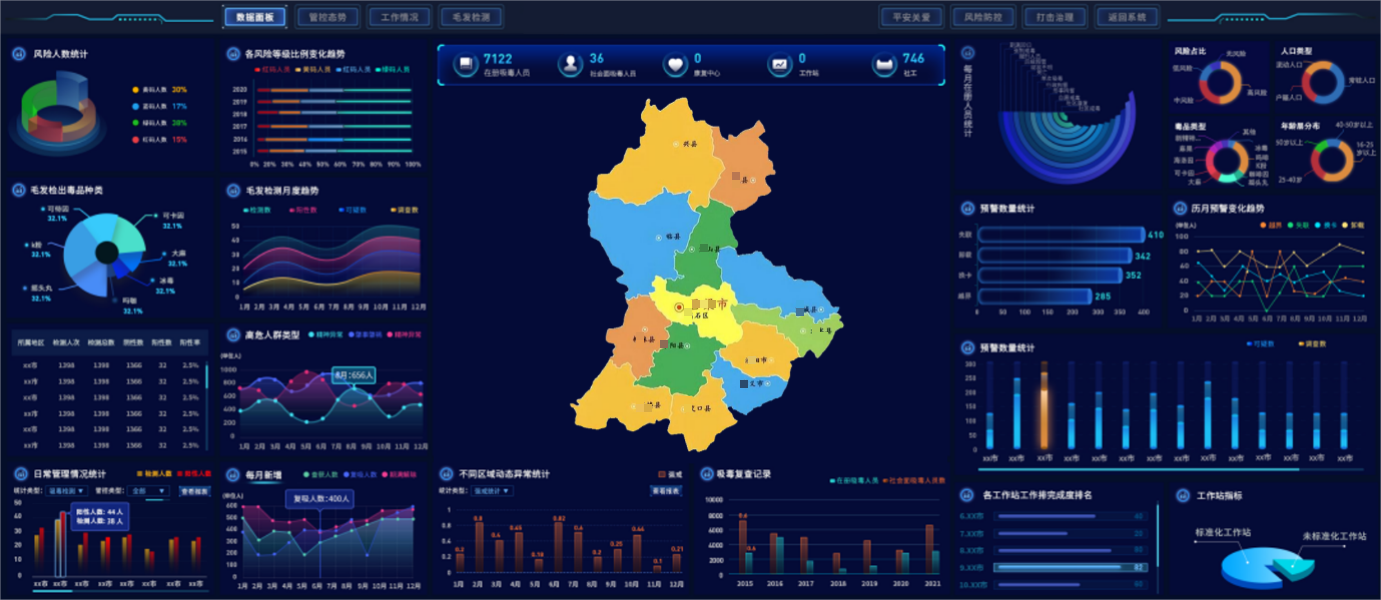Click the heart icon for 康复中心

coord(676,65)
